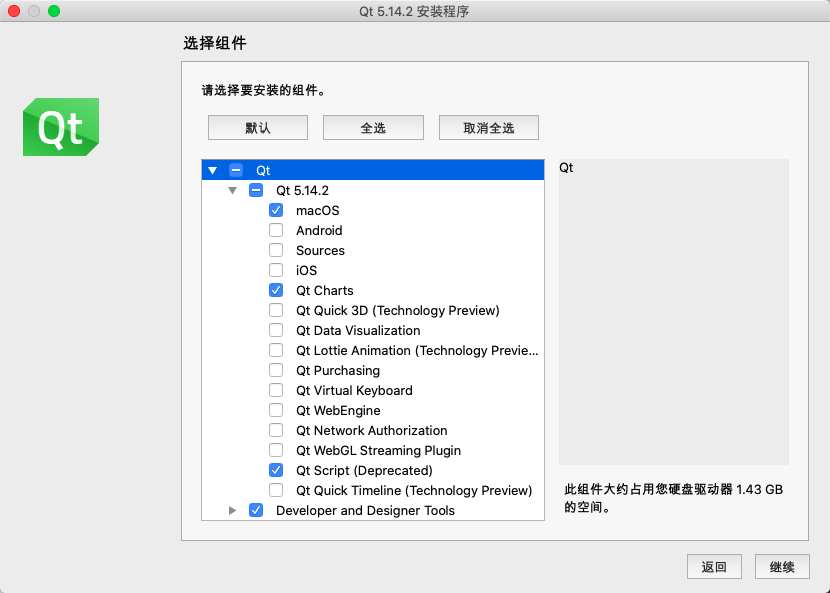
Task: Go back with the 返回 button
Action: pyautogui.click(x=714, y=567)
